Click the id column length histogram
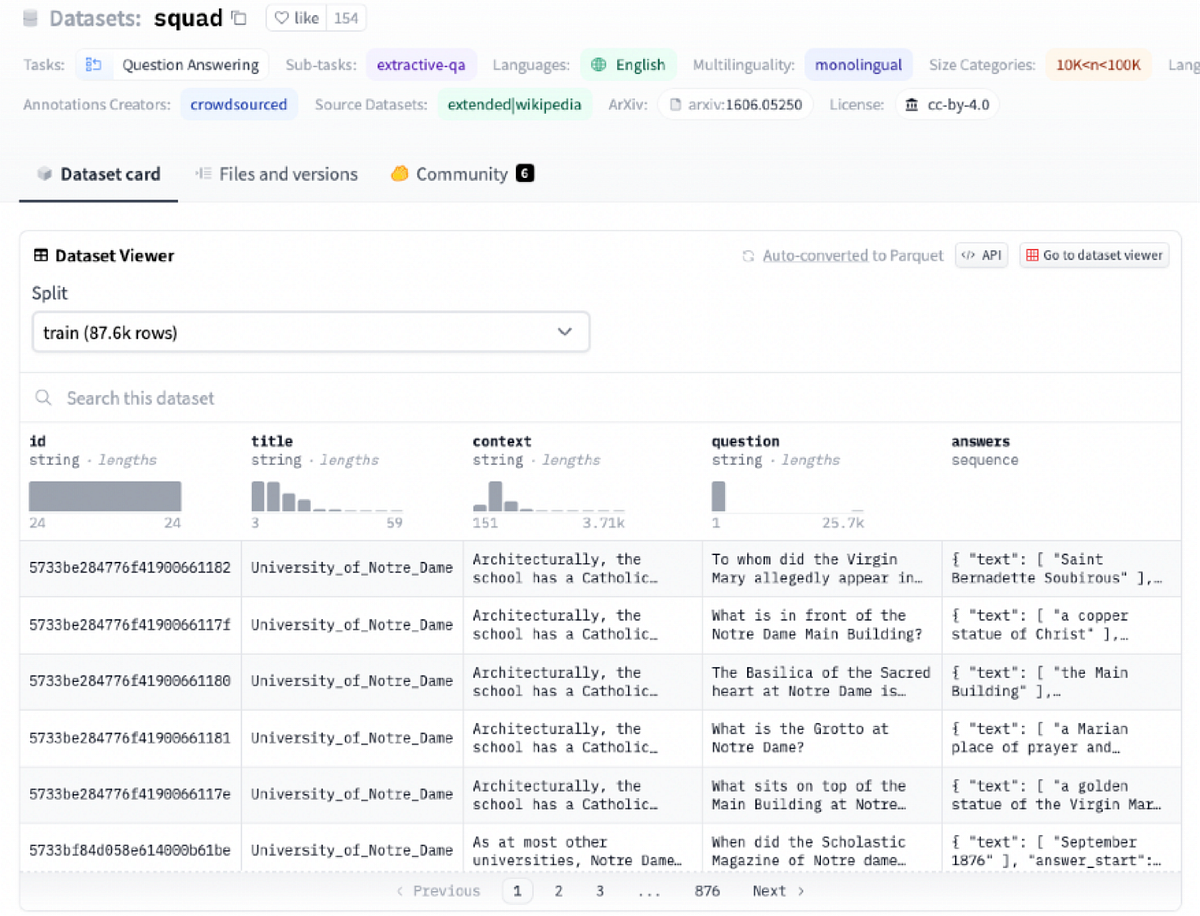 105,497
